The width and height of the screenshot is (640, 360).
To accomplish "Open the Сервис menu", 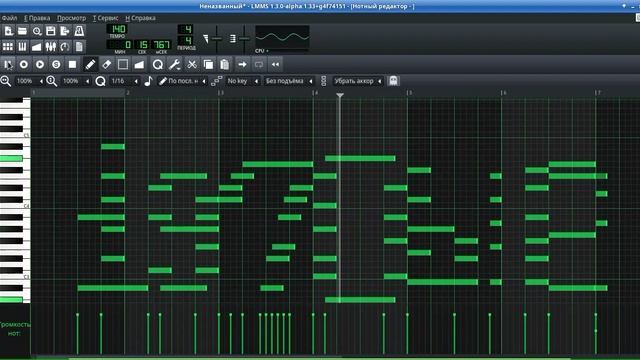I will coord(105,18).
